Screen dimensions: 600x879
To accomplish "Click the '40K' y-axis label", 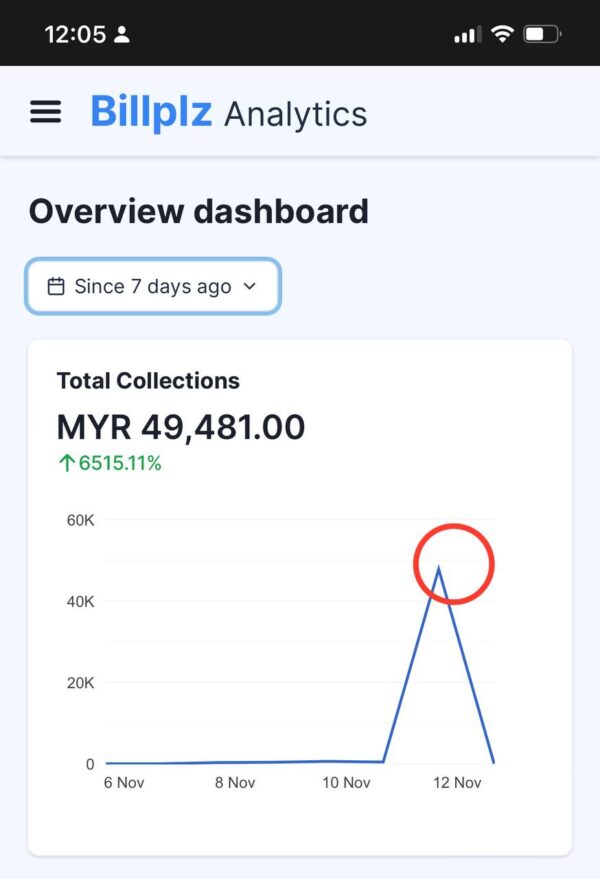I will pyautogui.click(x=80, y=602).
